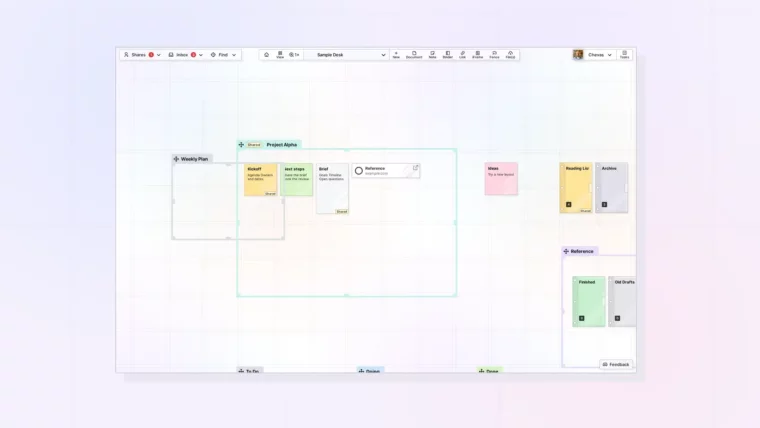
Task: Grab the Weekly Plan fence move handle
Action: [176, 159]
